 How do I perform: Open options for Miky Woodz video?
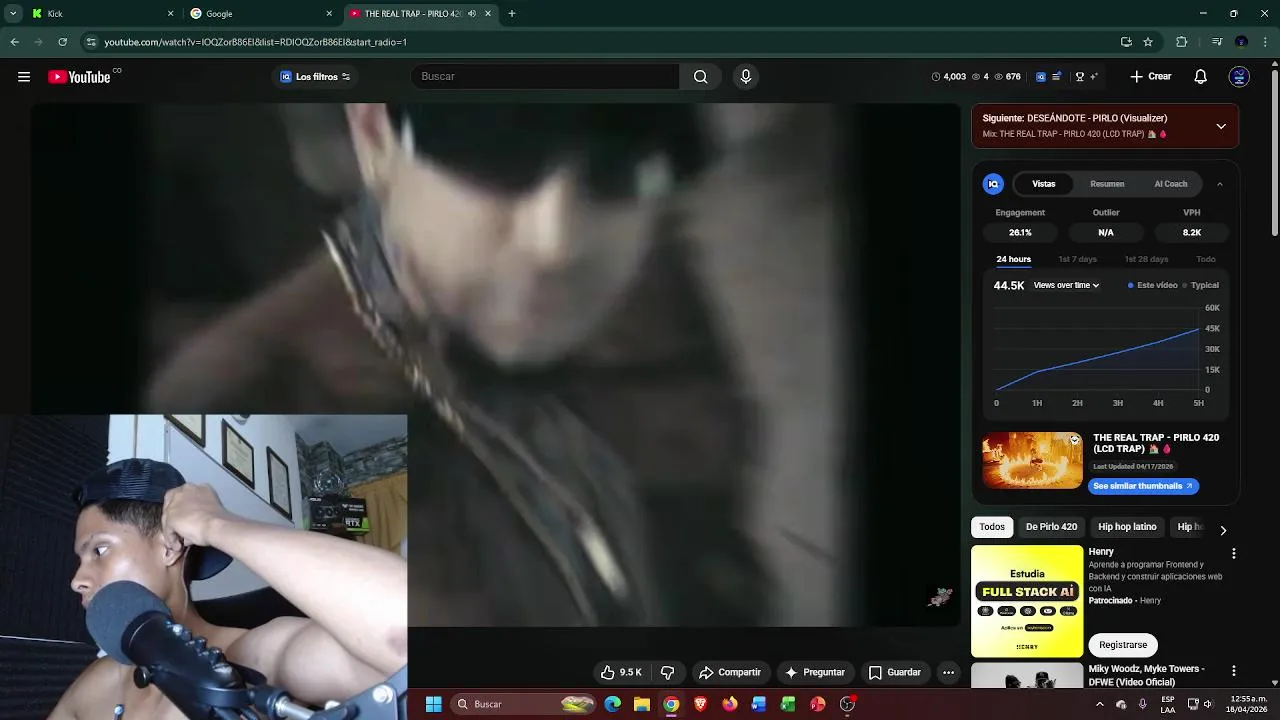[x=1233, y=671]
